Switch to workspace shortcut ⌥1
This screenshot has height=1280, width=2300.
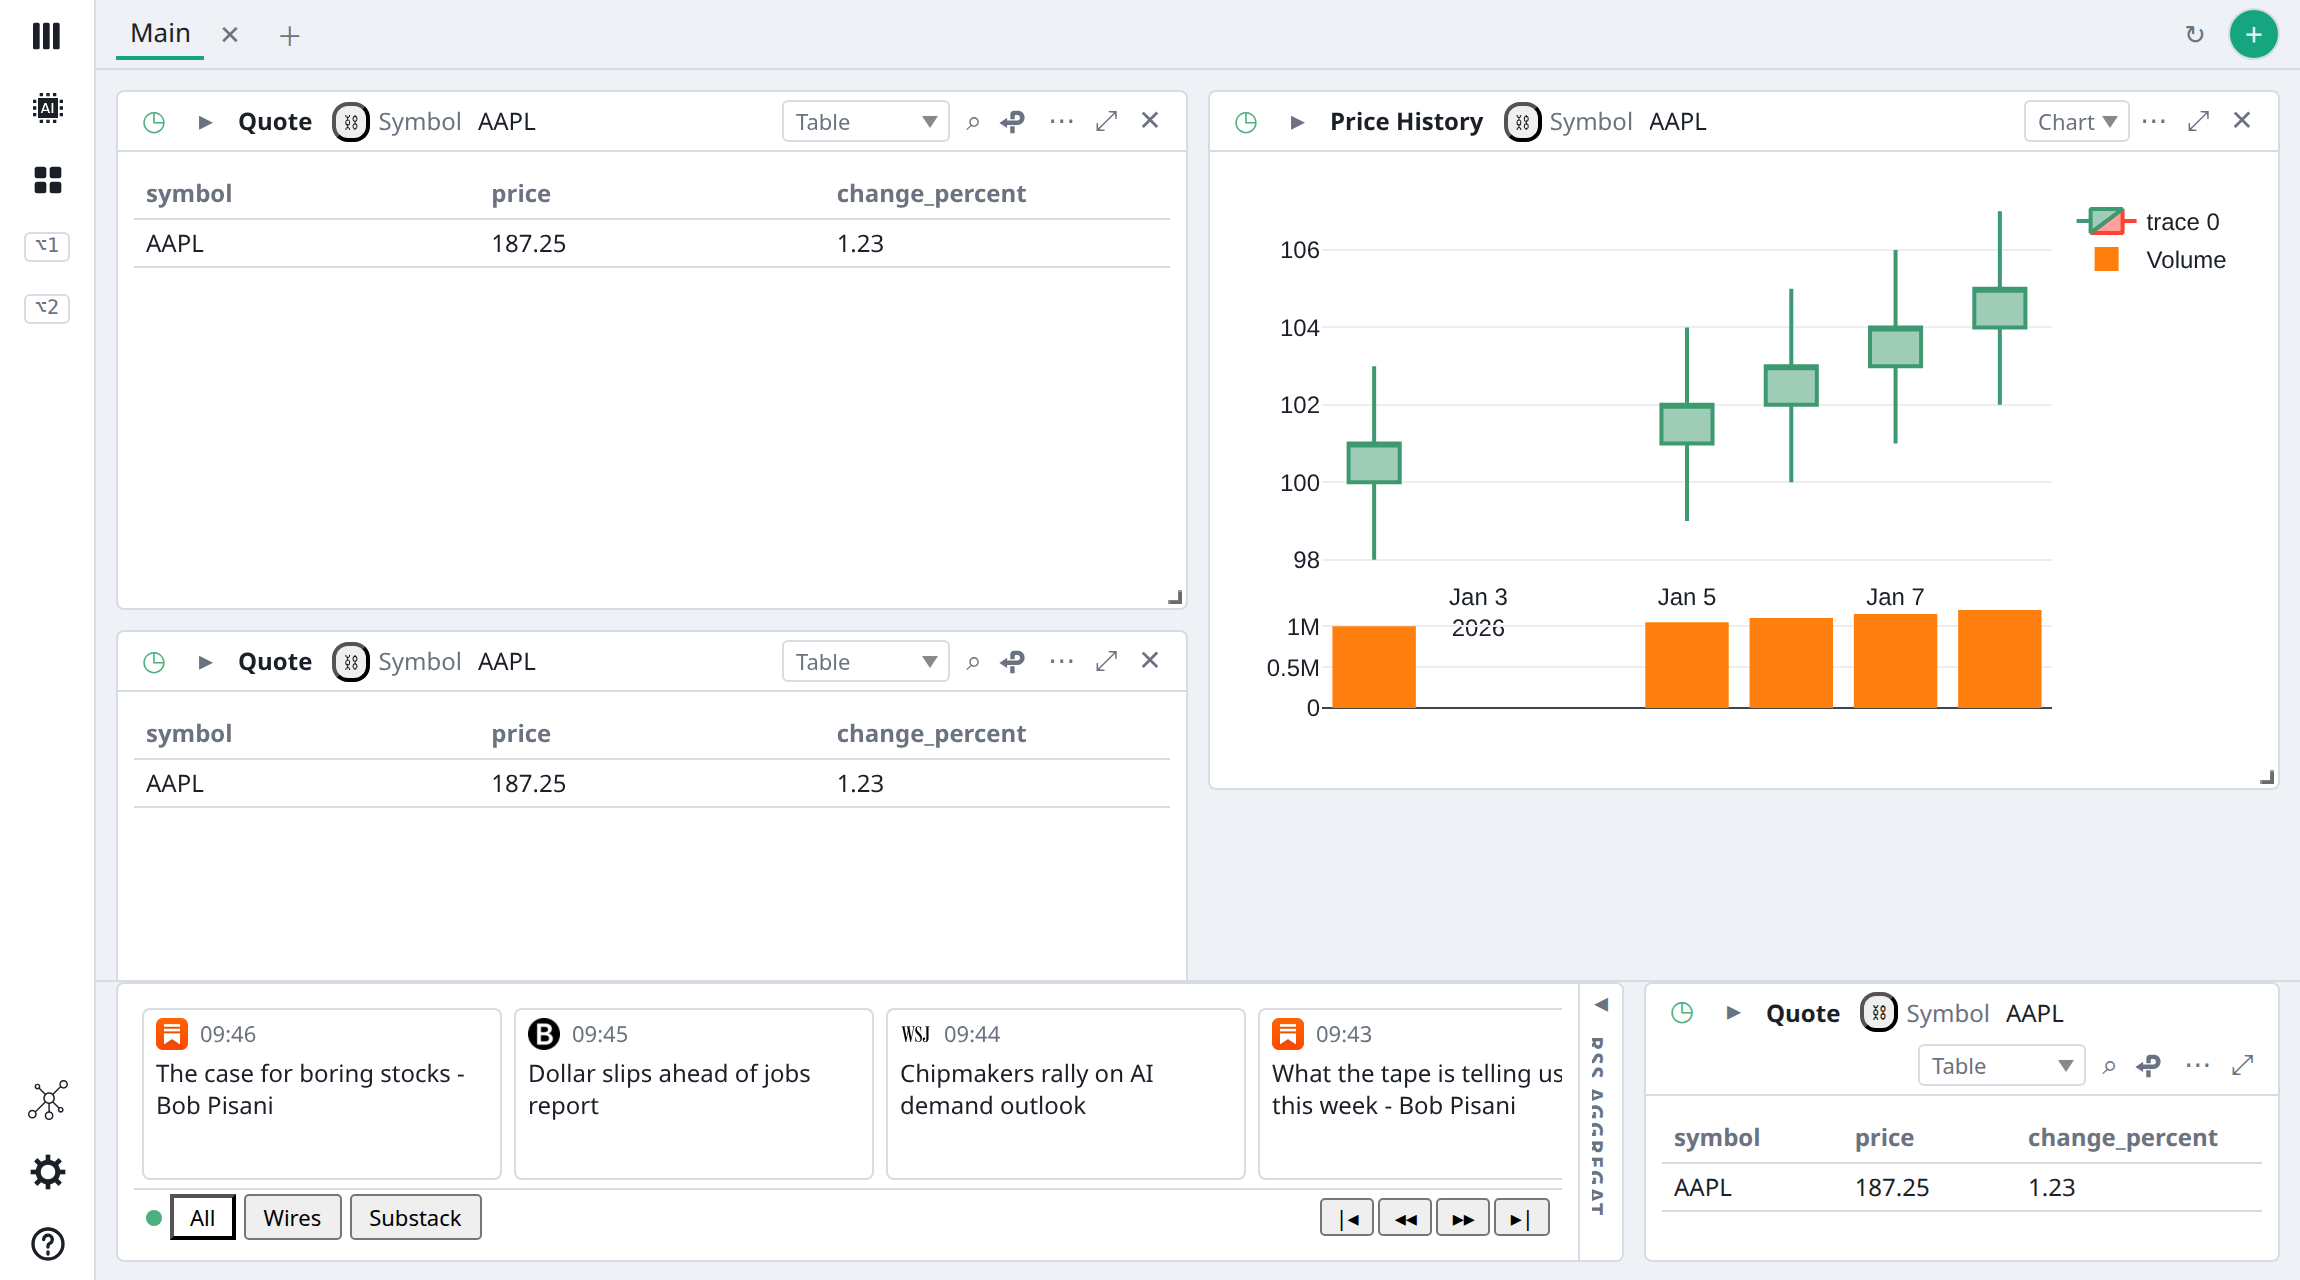coord(47,245)
